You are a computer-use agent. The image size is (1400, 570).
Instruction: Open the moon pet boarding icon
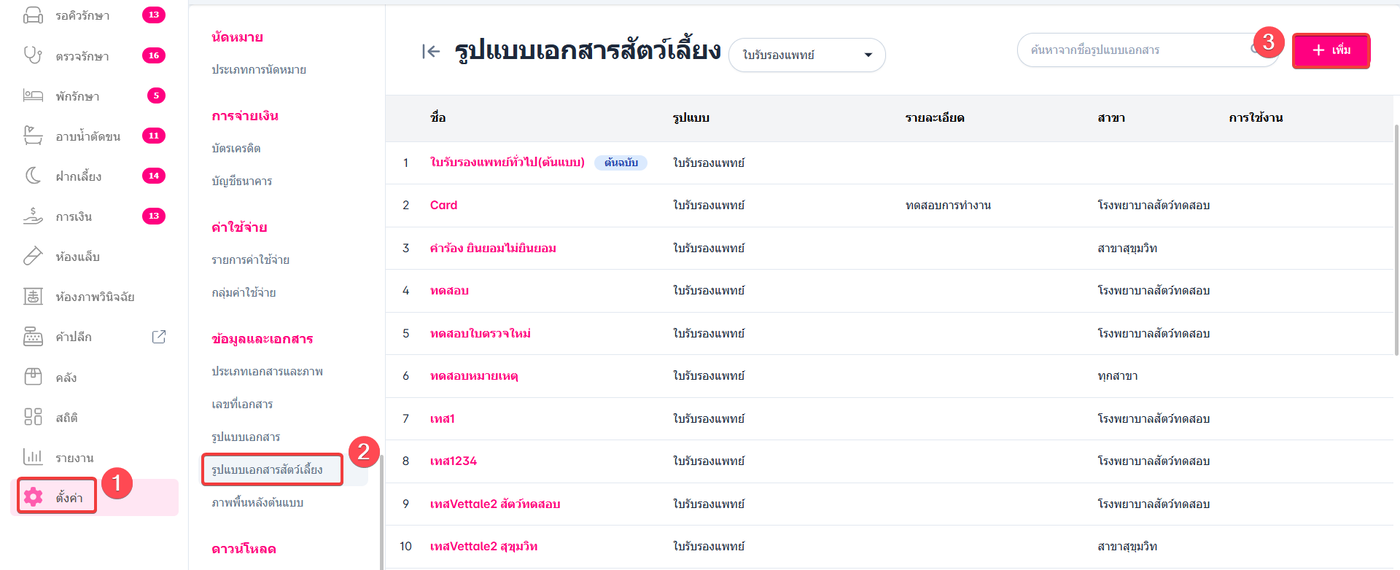click(x=33, y=176)
